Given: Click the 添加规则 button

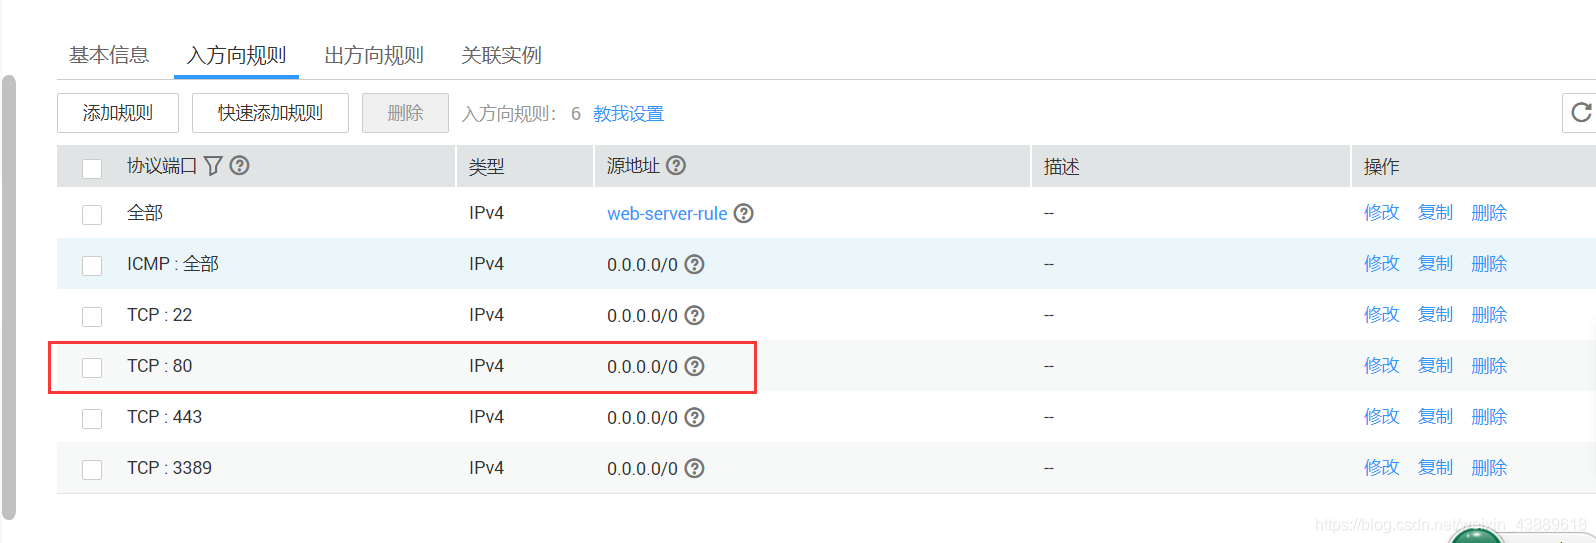Looking at the screenshot, I should pyautogui.click(x=118, y=113).
